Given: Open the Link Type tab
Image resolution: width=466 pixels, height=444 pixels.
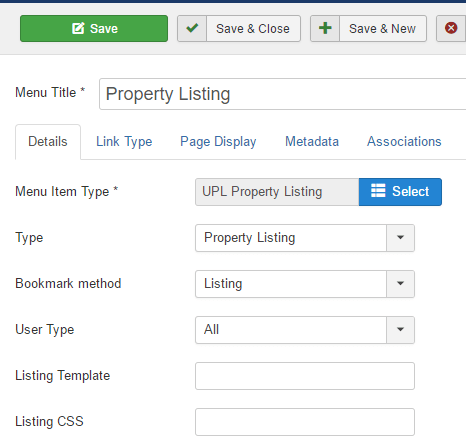Looking at the screenshot, I should (x=124, y=142).
